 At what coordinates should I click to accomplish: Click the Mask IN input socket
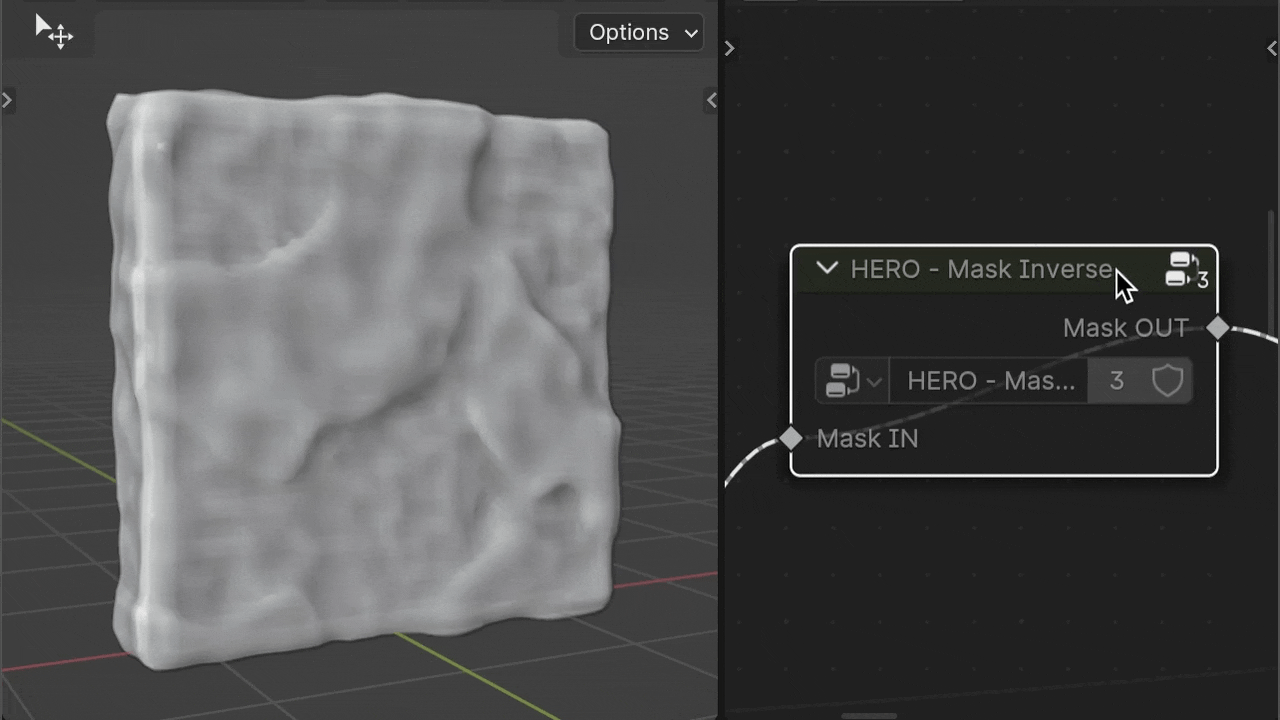point(791,438)
